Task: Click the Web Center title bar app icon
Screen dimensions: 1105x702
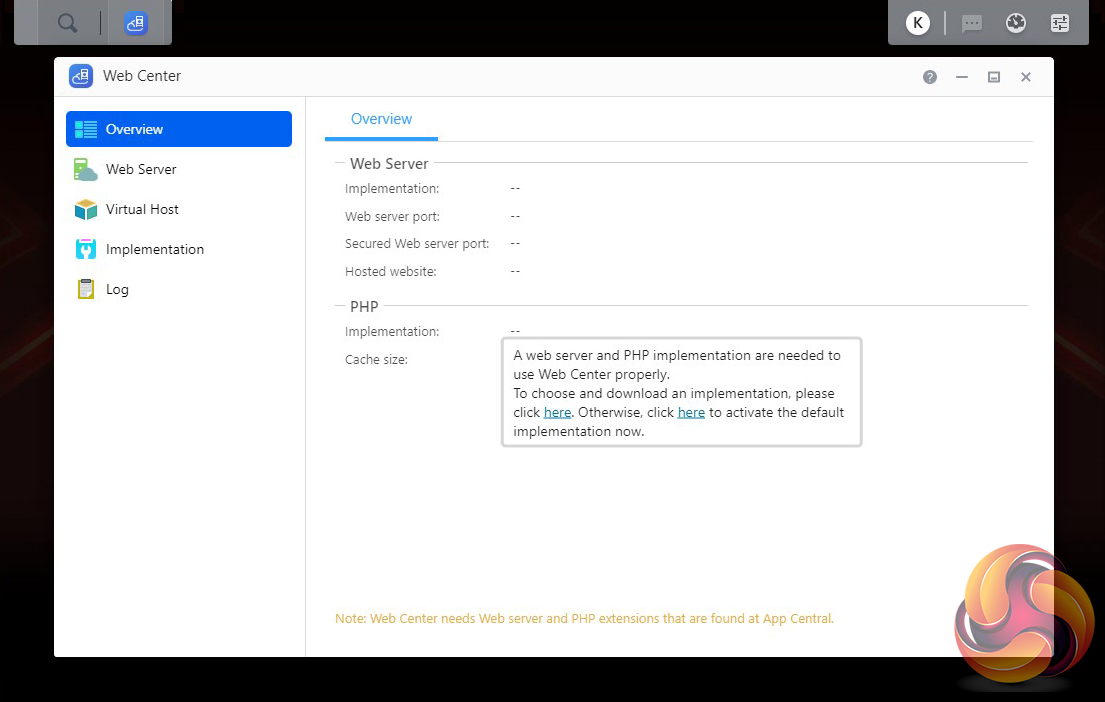Action: (81, 75)
